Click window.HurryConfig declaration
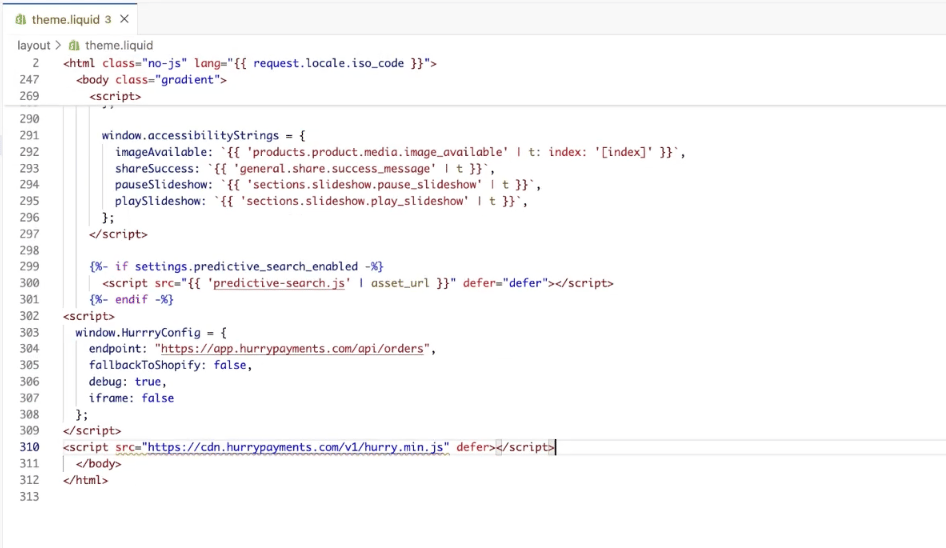946x548 pixels. pos(138,333)
